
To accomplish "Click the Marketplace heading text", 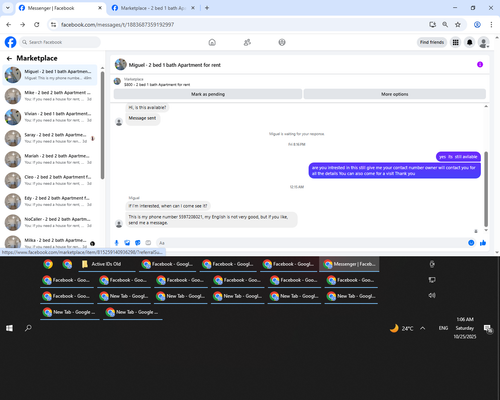I will pos(37,58).
